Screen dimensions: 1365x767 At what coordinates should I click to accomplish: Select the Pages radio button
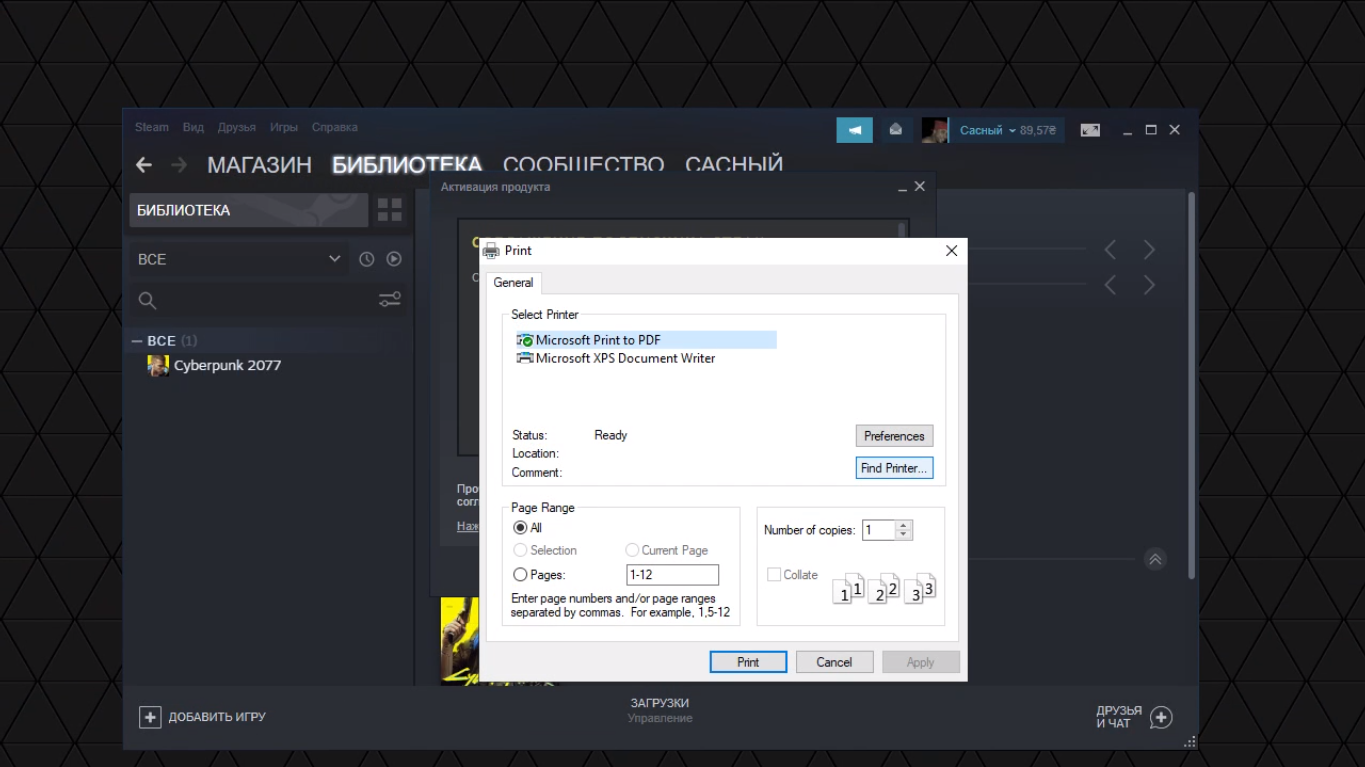click(x=520, y=575)
